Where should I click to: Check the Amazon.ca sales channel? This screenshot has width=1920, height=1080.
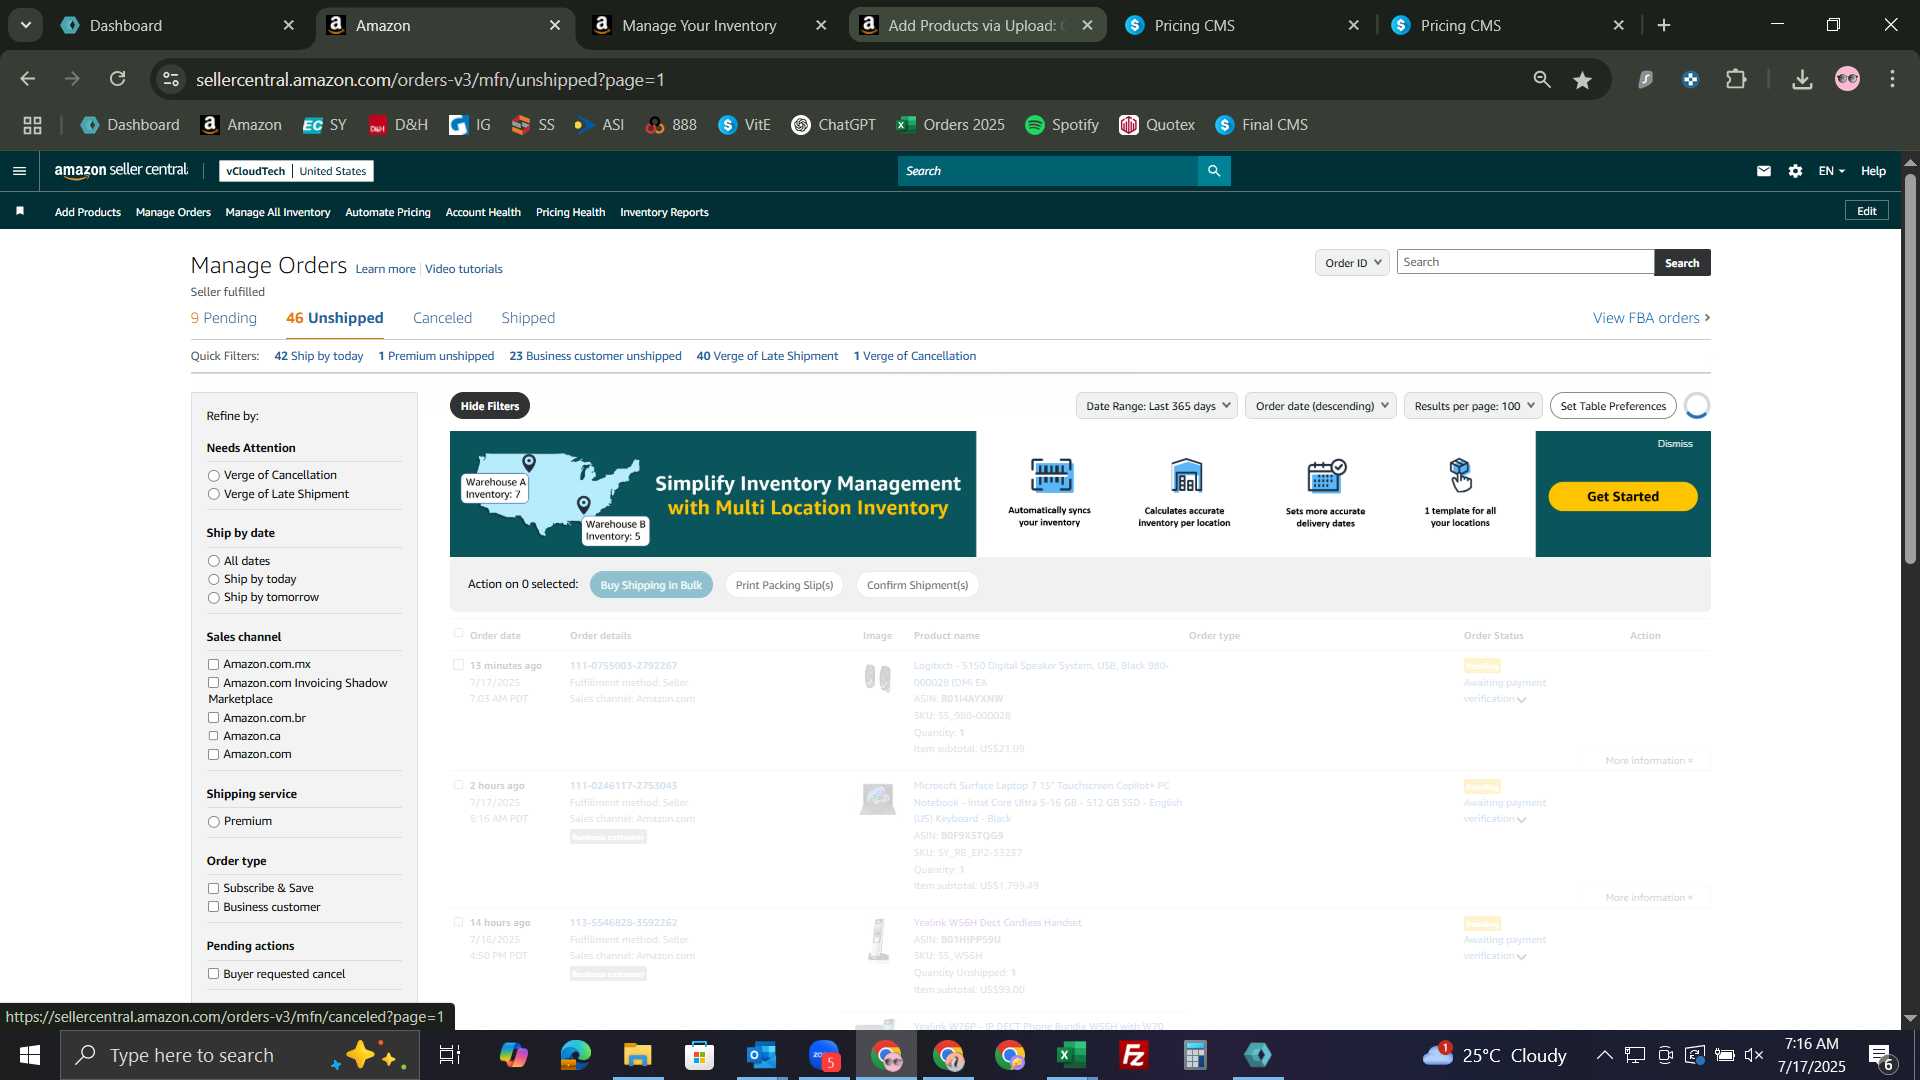click(213, 737)
